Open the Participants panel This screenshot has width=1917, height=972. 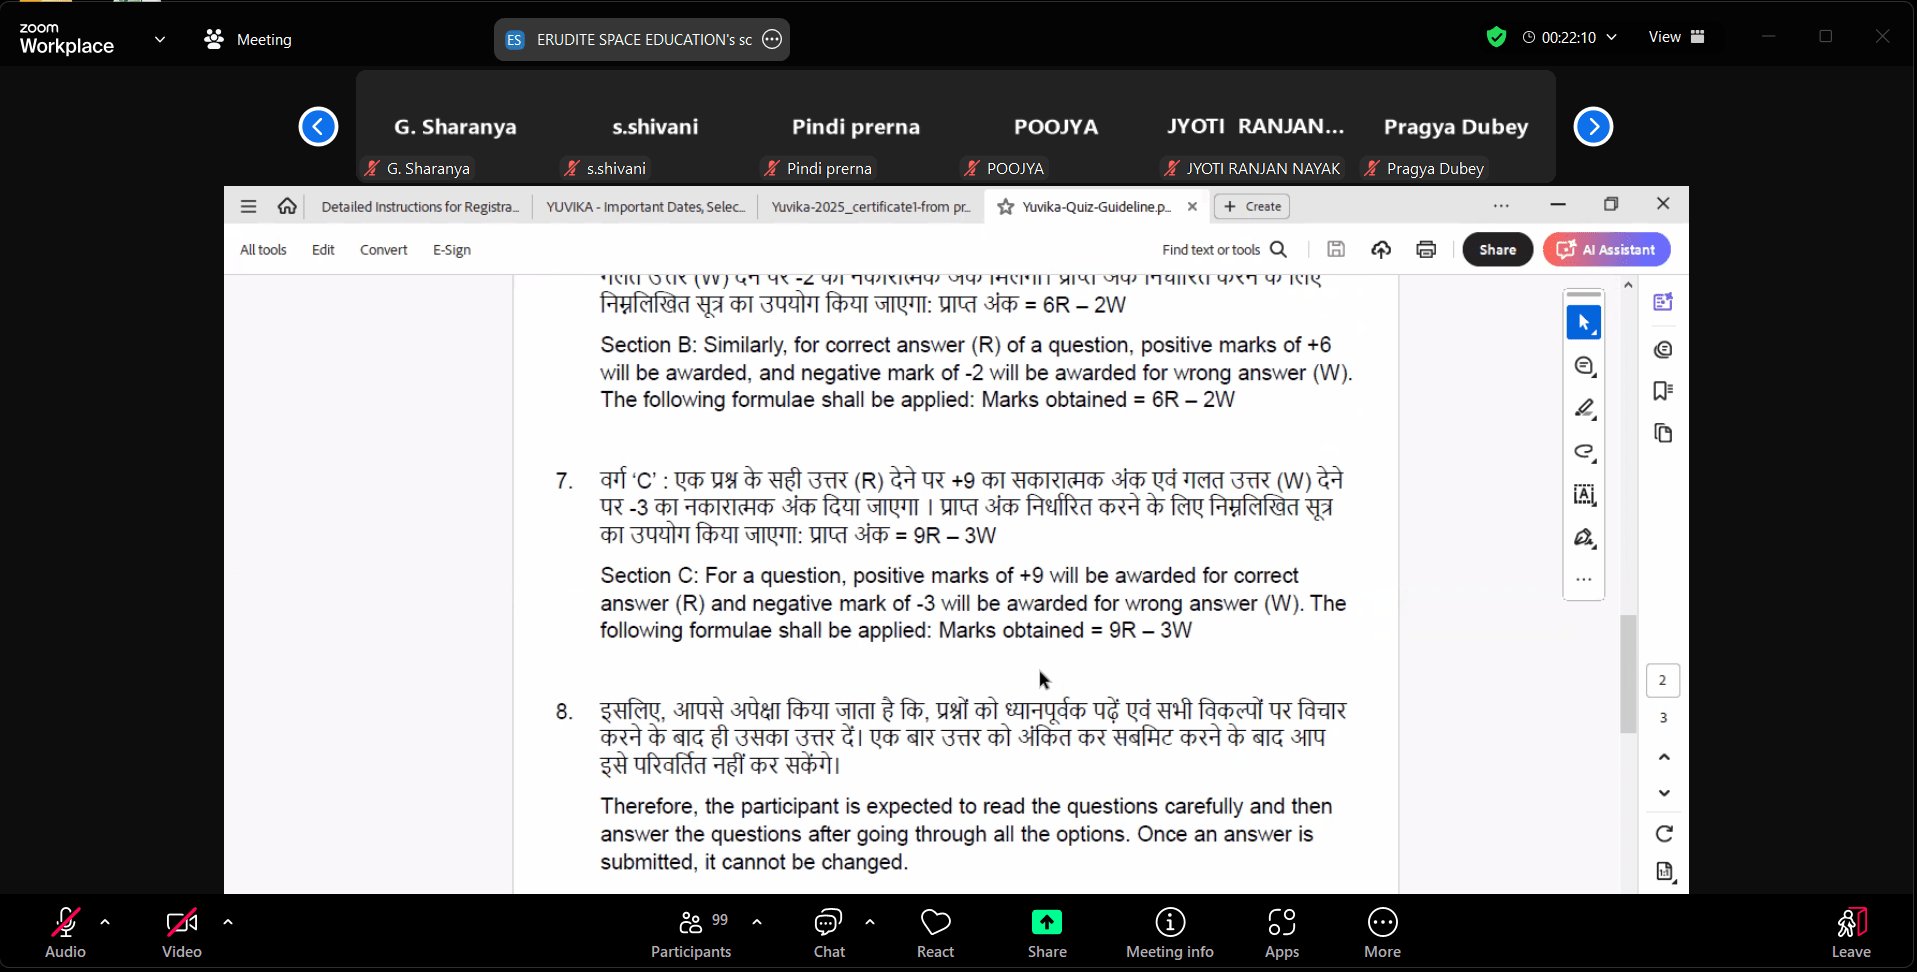pyautogui.click(x=691, y=934)
